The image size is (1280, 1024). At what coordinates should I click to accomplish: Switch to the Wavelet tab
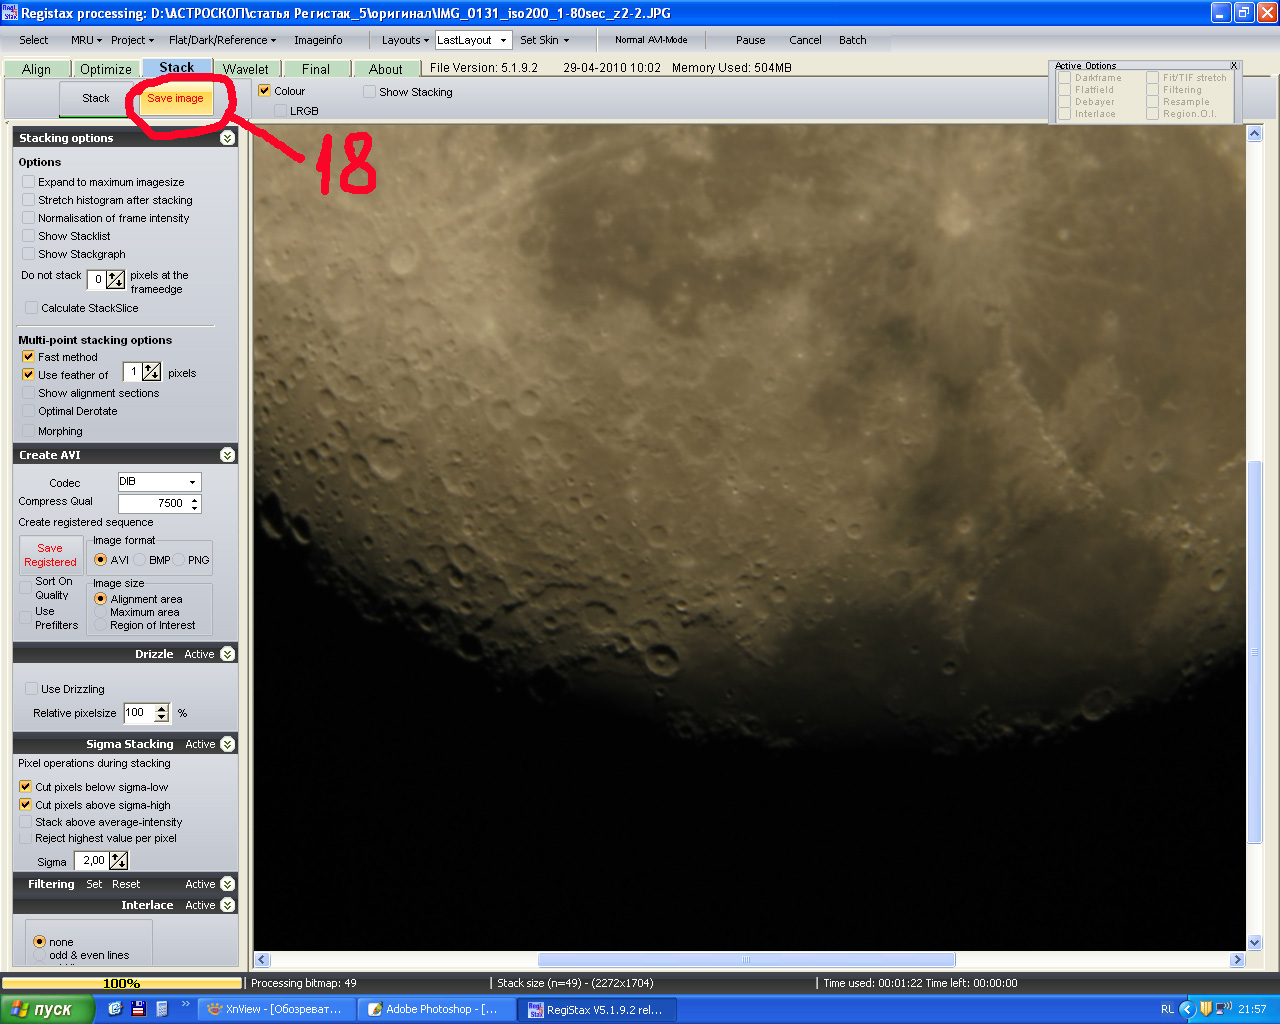[x=246, y=69]
